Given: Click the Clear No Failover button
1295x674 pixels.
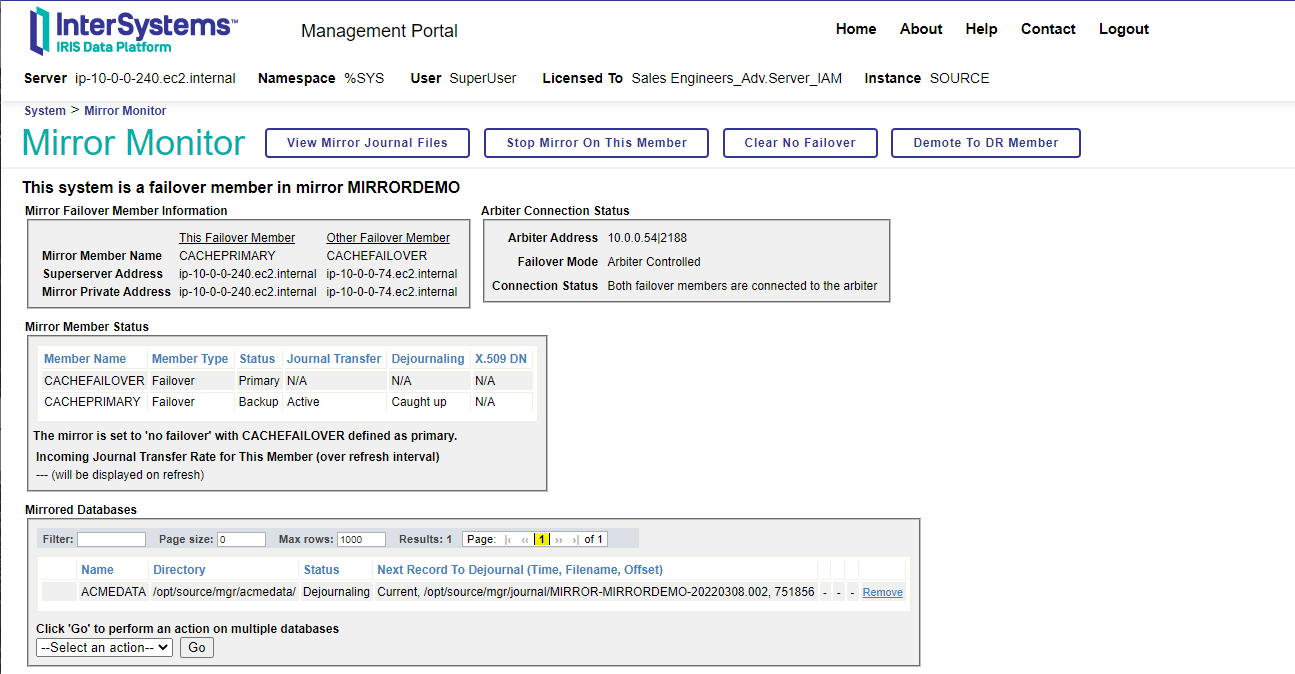Looking at the screenshot, I should point(799,143).
